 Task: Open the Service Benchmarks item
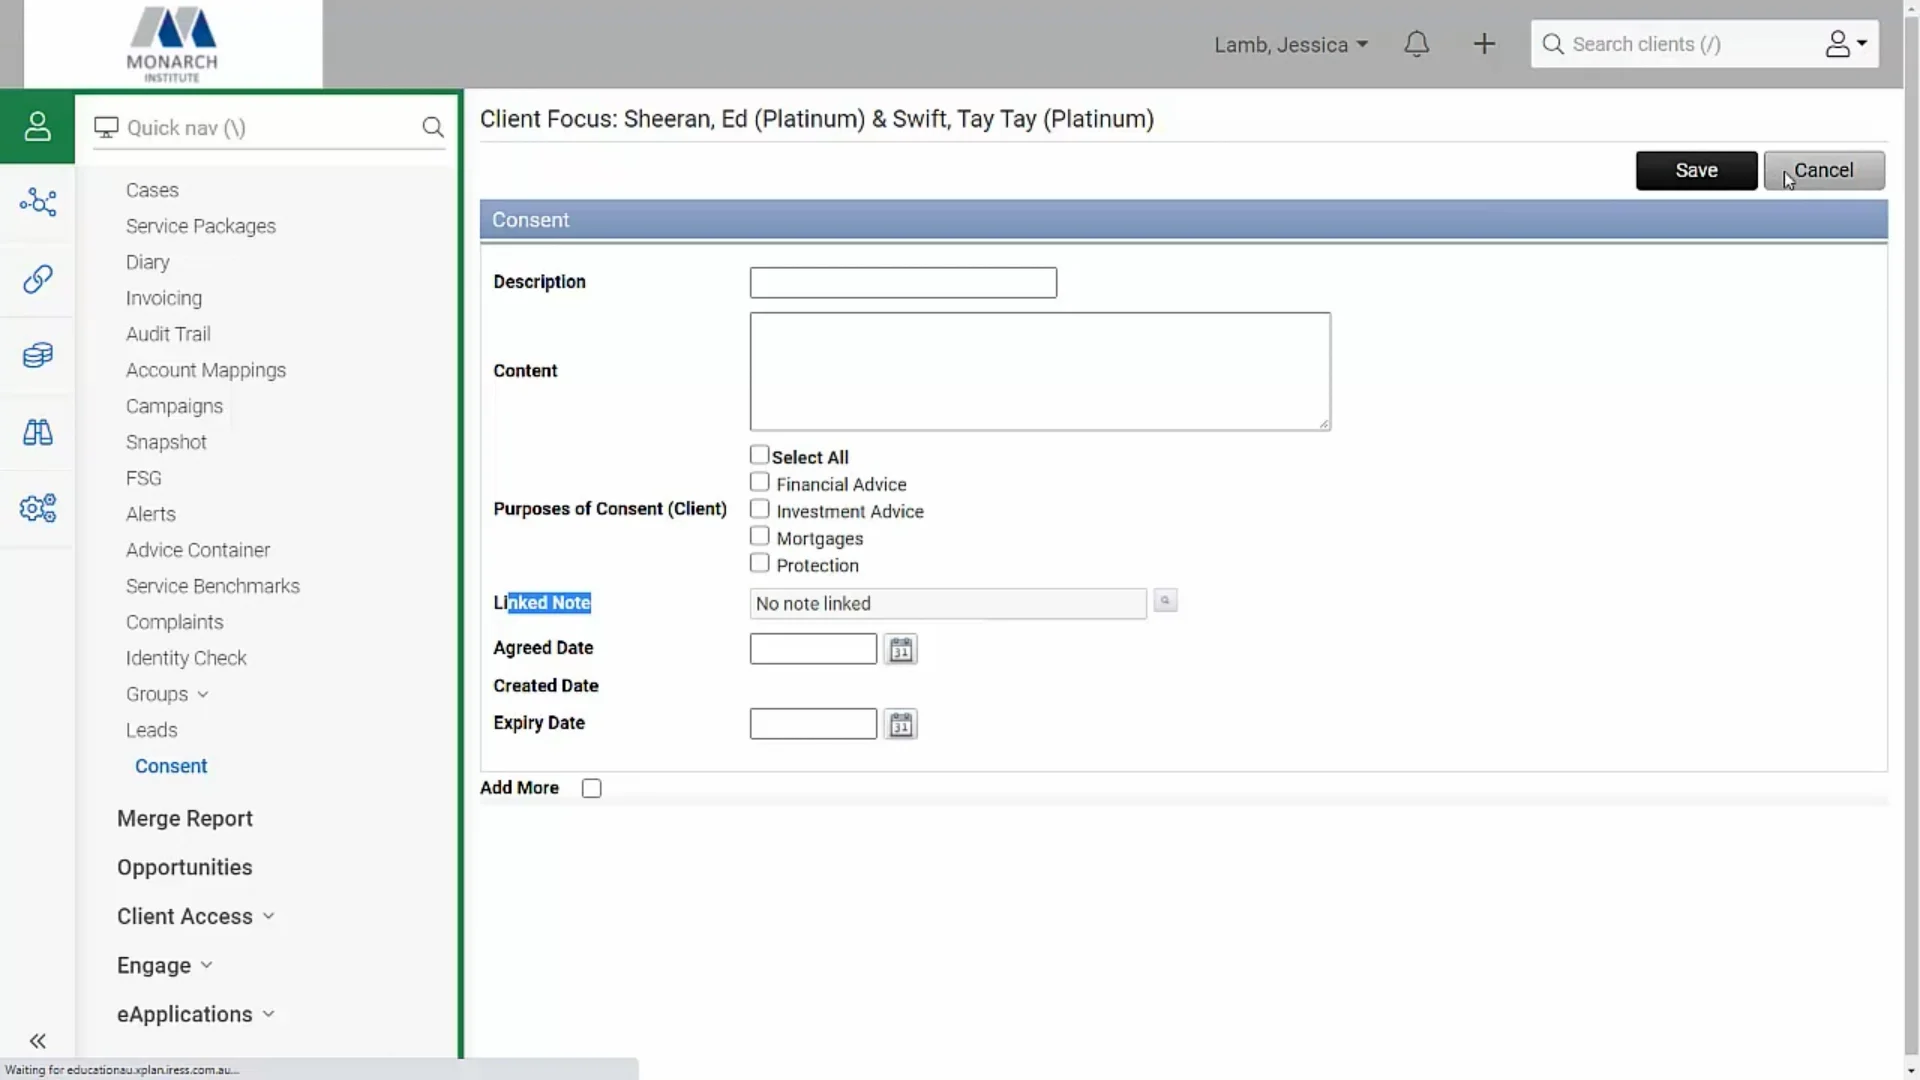point(213,586)
